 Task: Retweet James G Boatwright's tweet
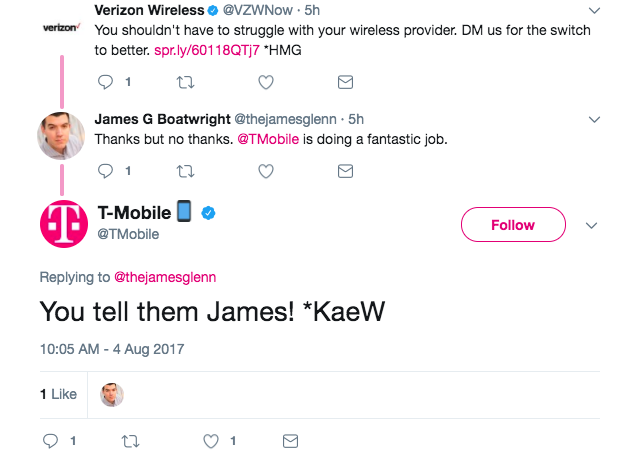click(x=185, y=172)
